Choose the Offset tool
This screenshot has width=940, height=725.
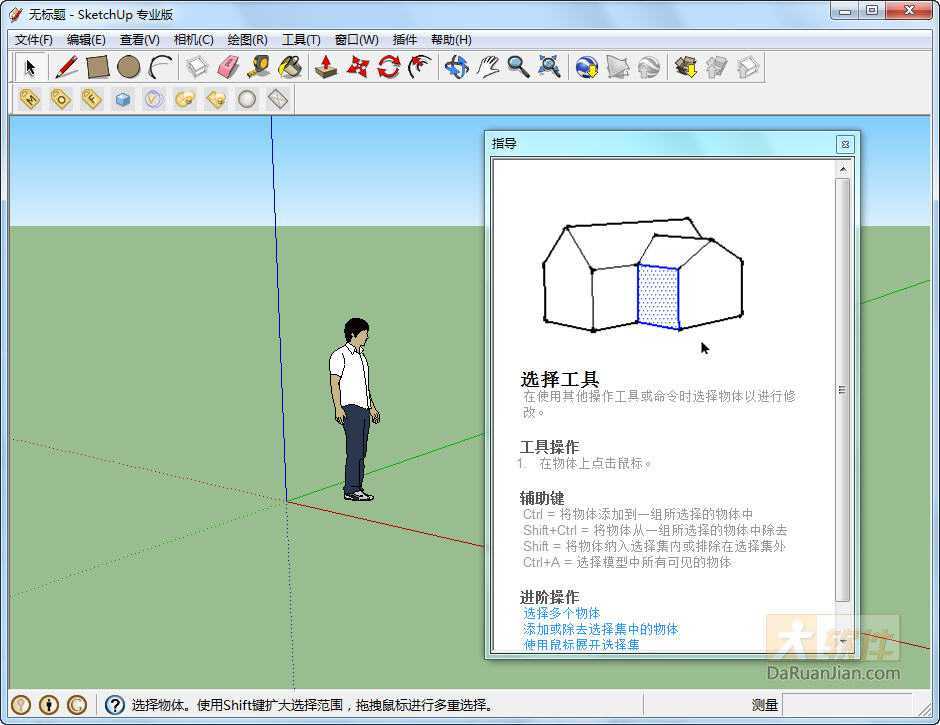tap(420, 67)
